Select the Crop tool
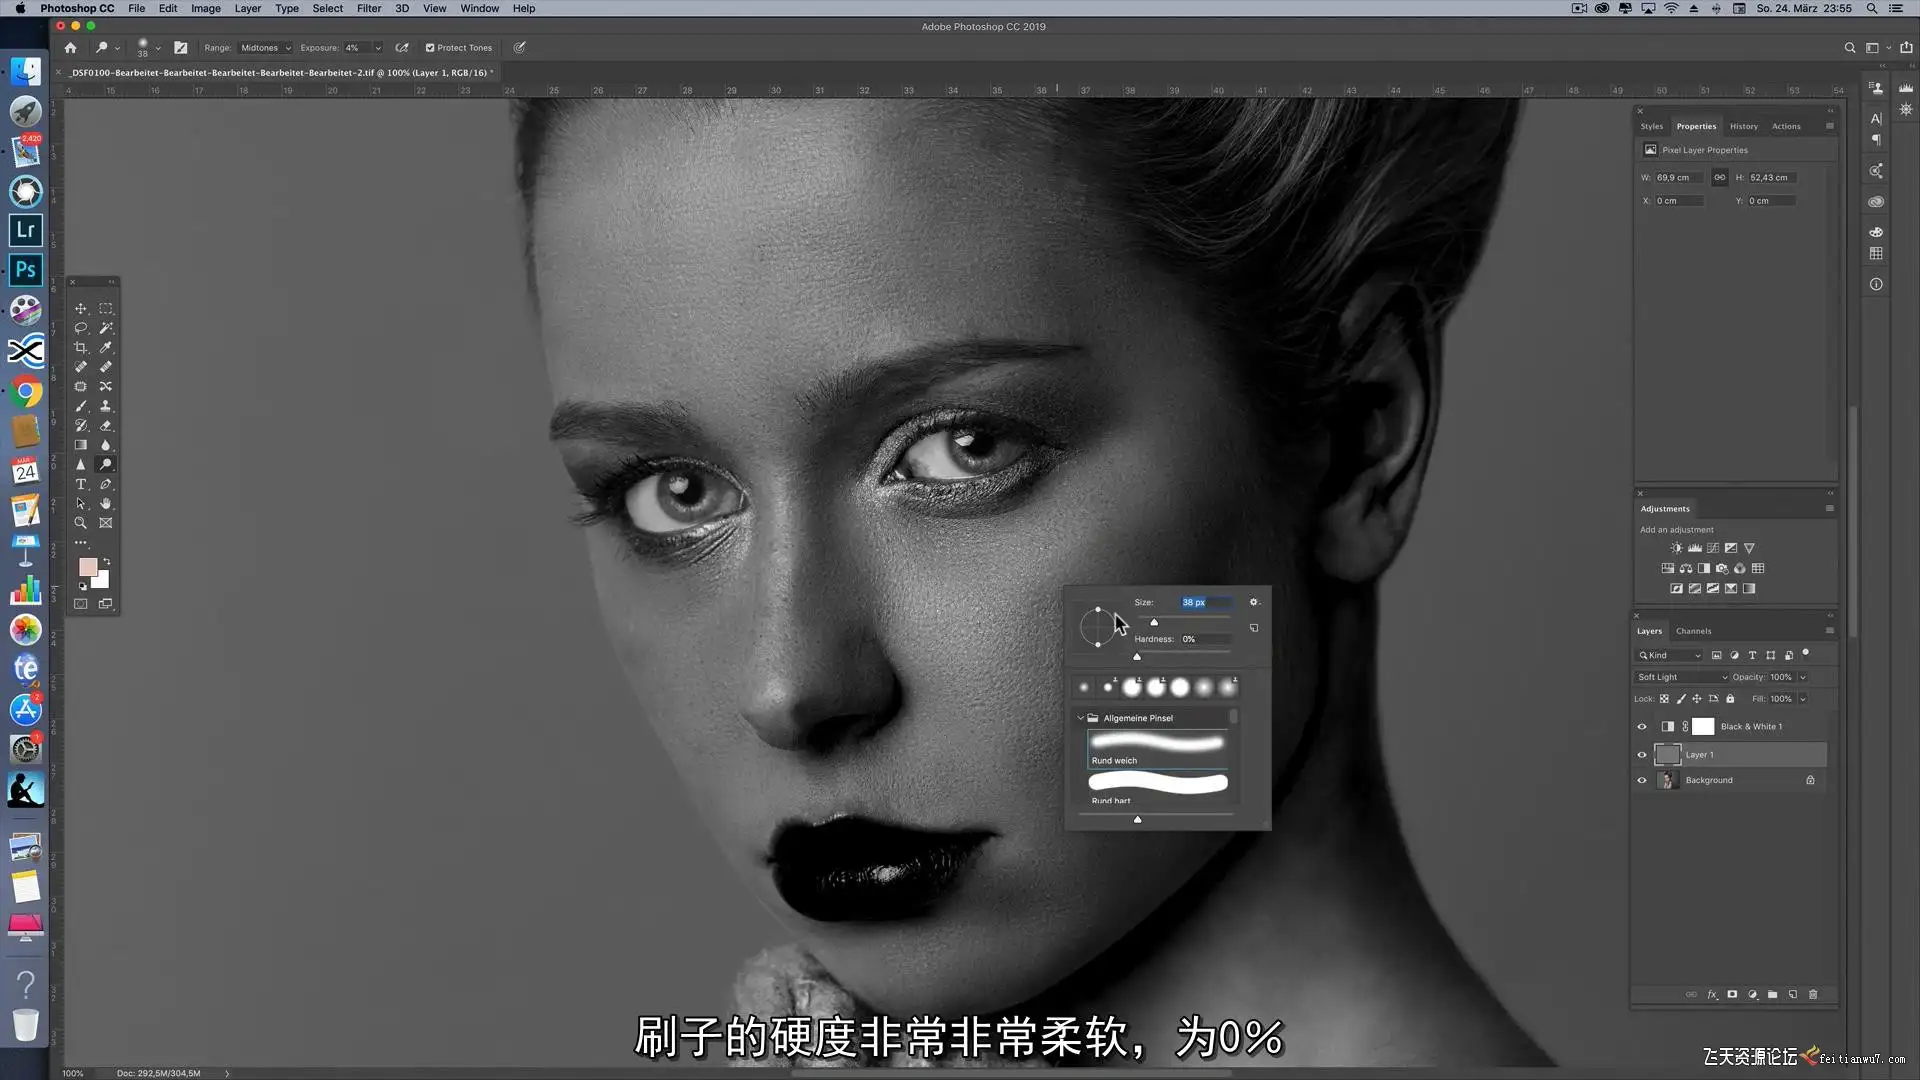Viewport: 1920px width, 1080px height. click(x=81, y=348)
